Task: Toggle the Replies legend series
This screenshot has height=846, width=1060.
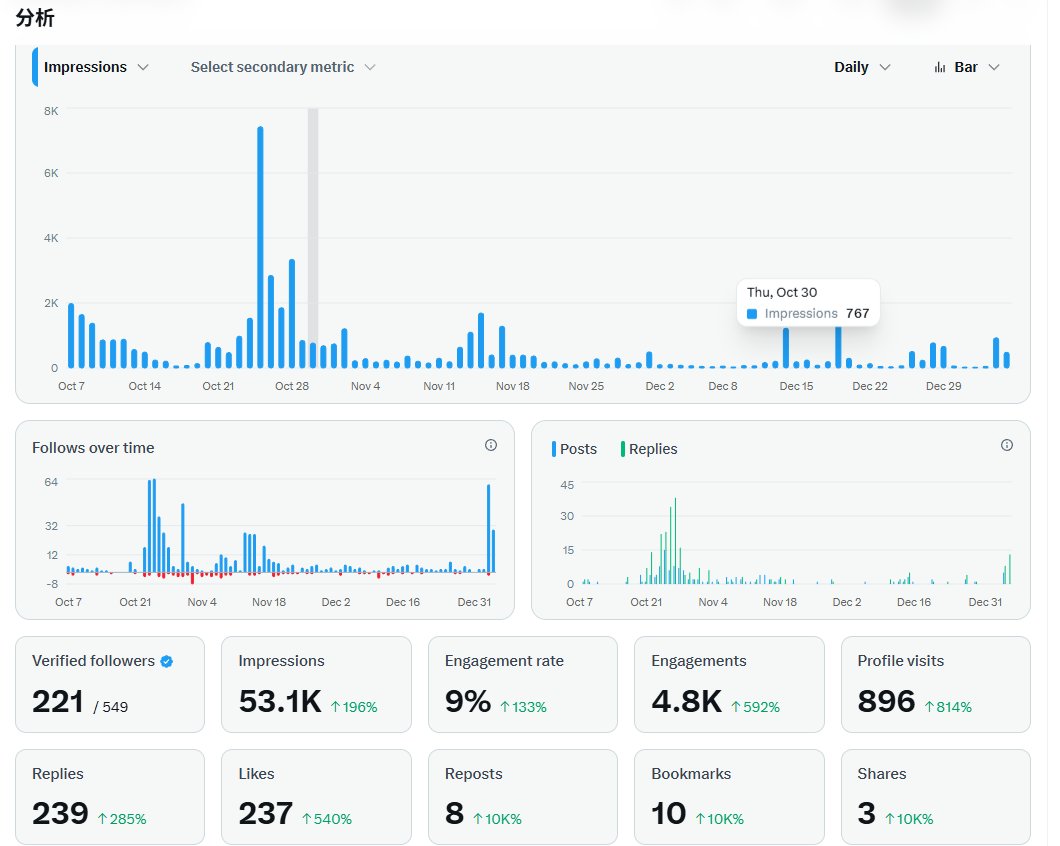Action: pyautogui.click(x=649, y=449)
